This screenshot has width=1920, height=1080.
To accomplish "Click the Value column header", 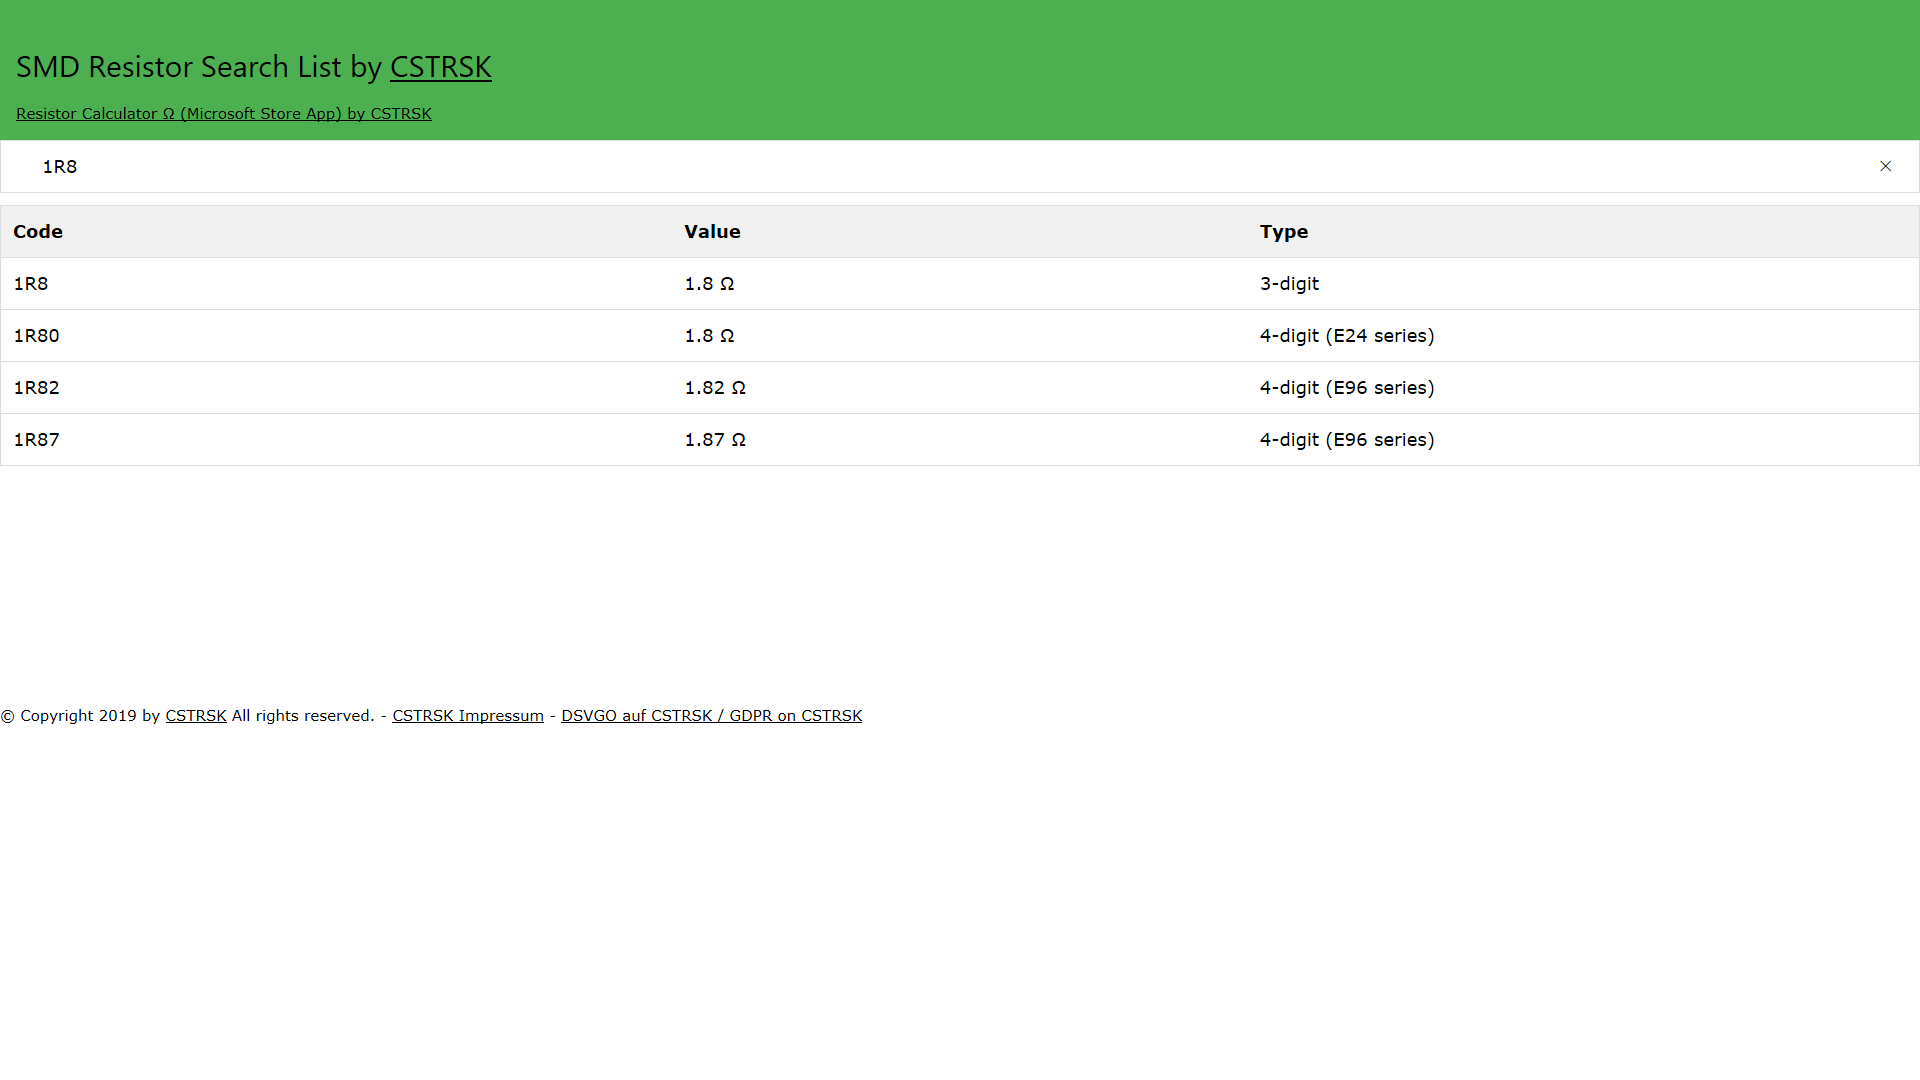I will [x=712, y=232].
